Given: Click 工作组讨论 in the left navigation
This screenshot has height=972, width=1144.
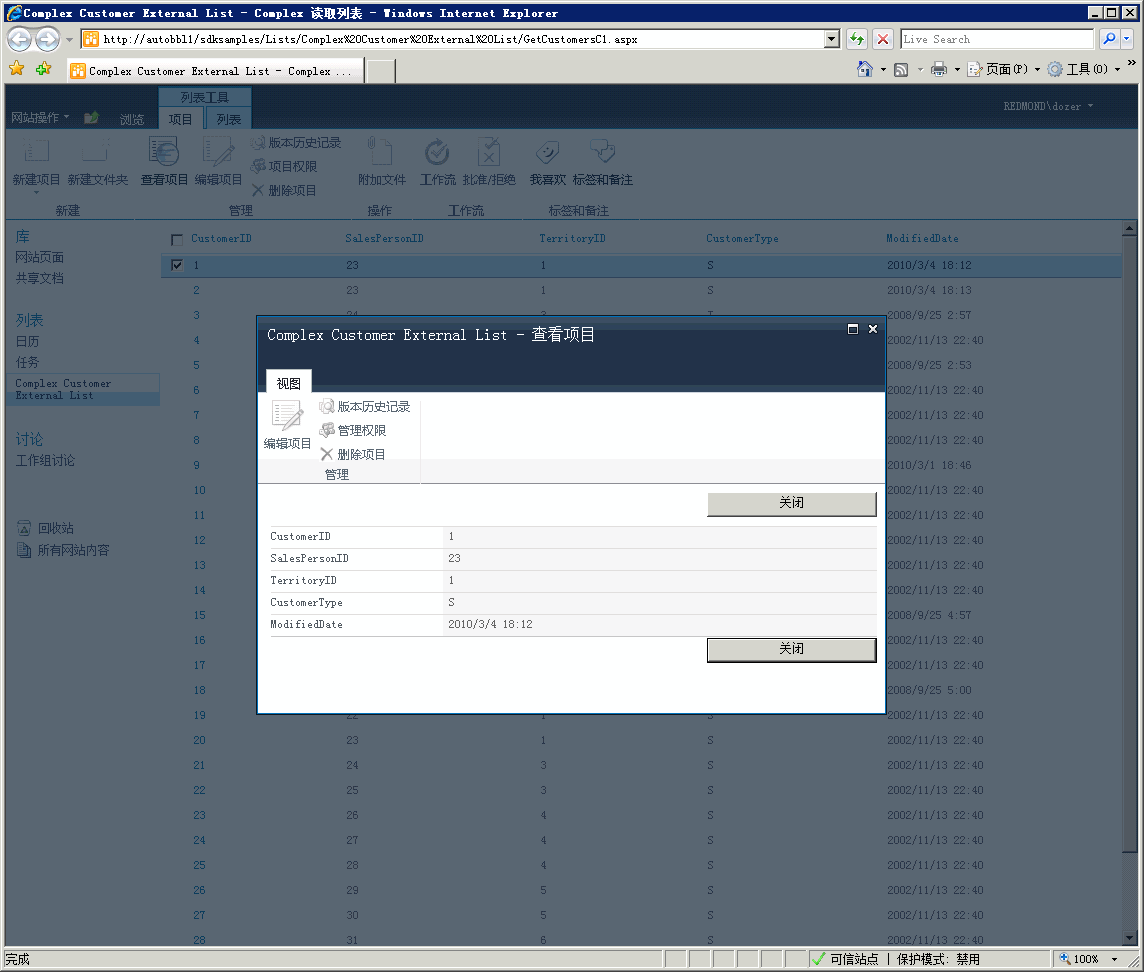Looking at the screenshot, I should tap(45, 460).
